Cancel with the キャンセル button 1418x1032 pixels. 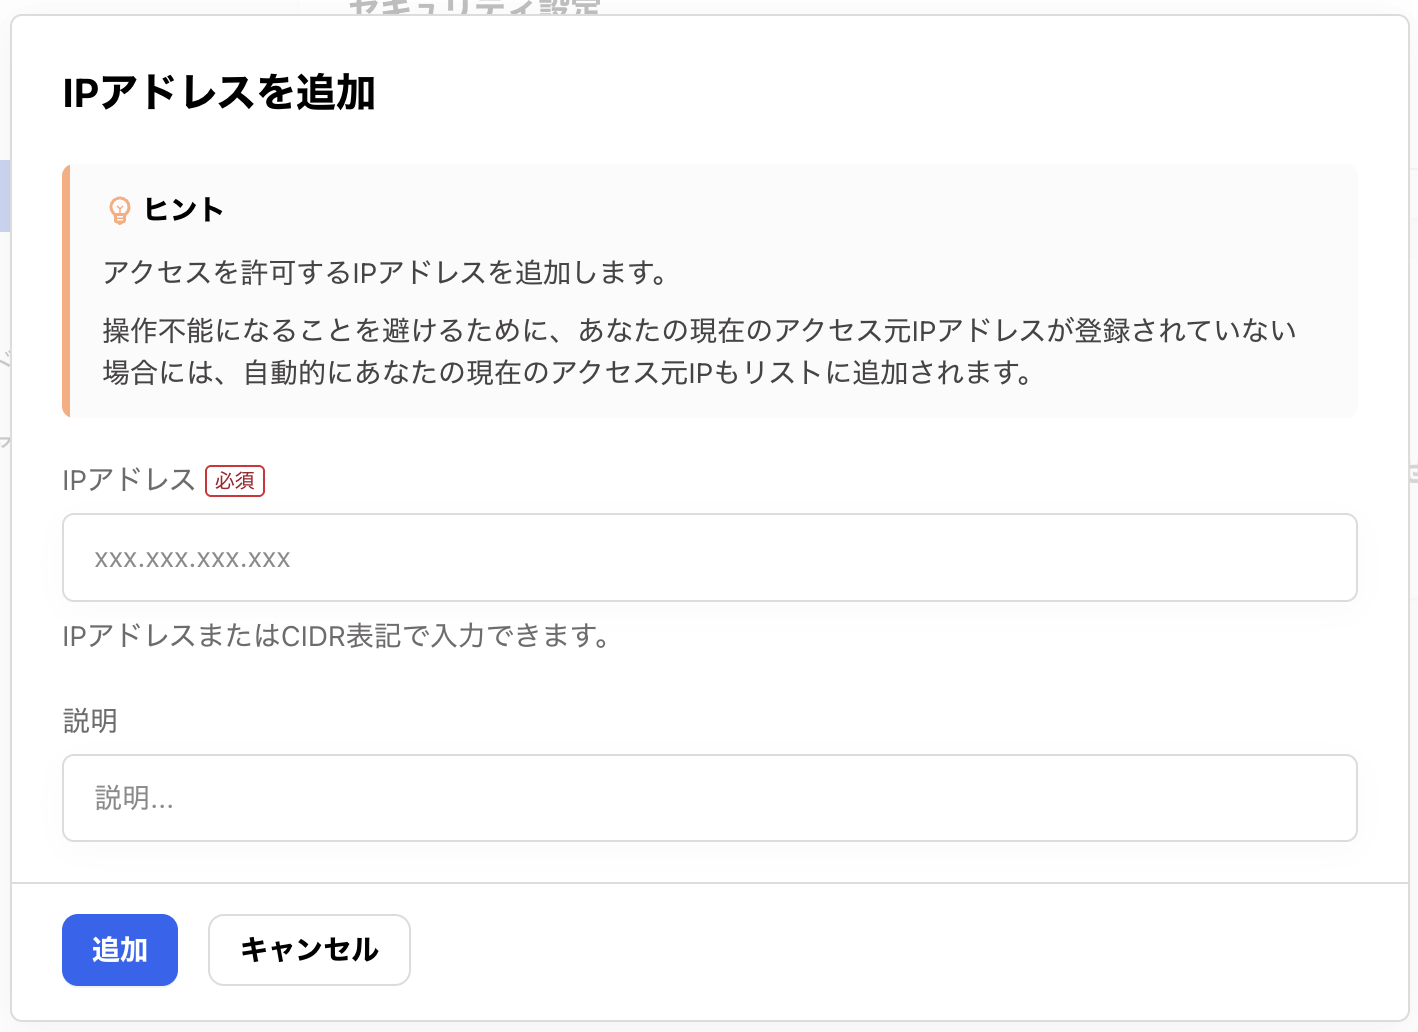point(309,950)
